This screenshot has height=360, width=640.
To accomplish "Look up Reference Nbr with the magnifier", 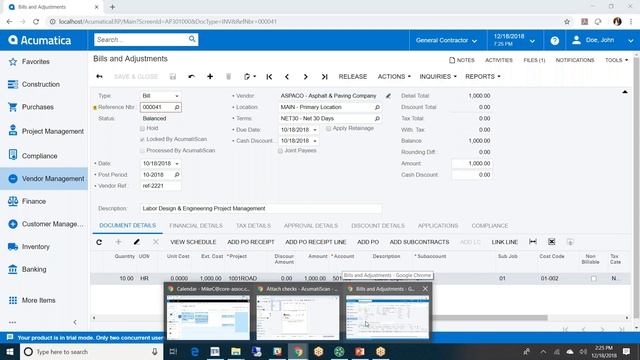I will tap(177, 107).
